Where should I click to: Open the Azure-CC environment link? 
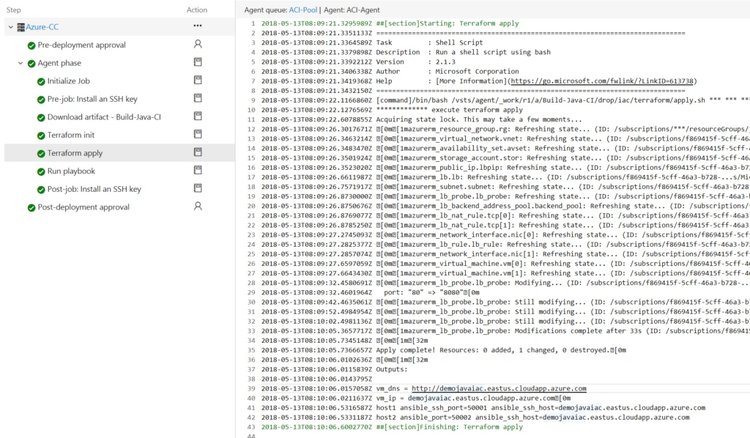pyautogui.click(x=42, y=27)
